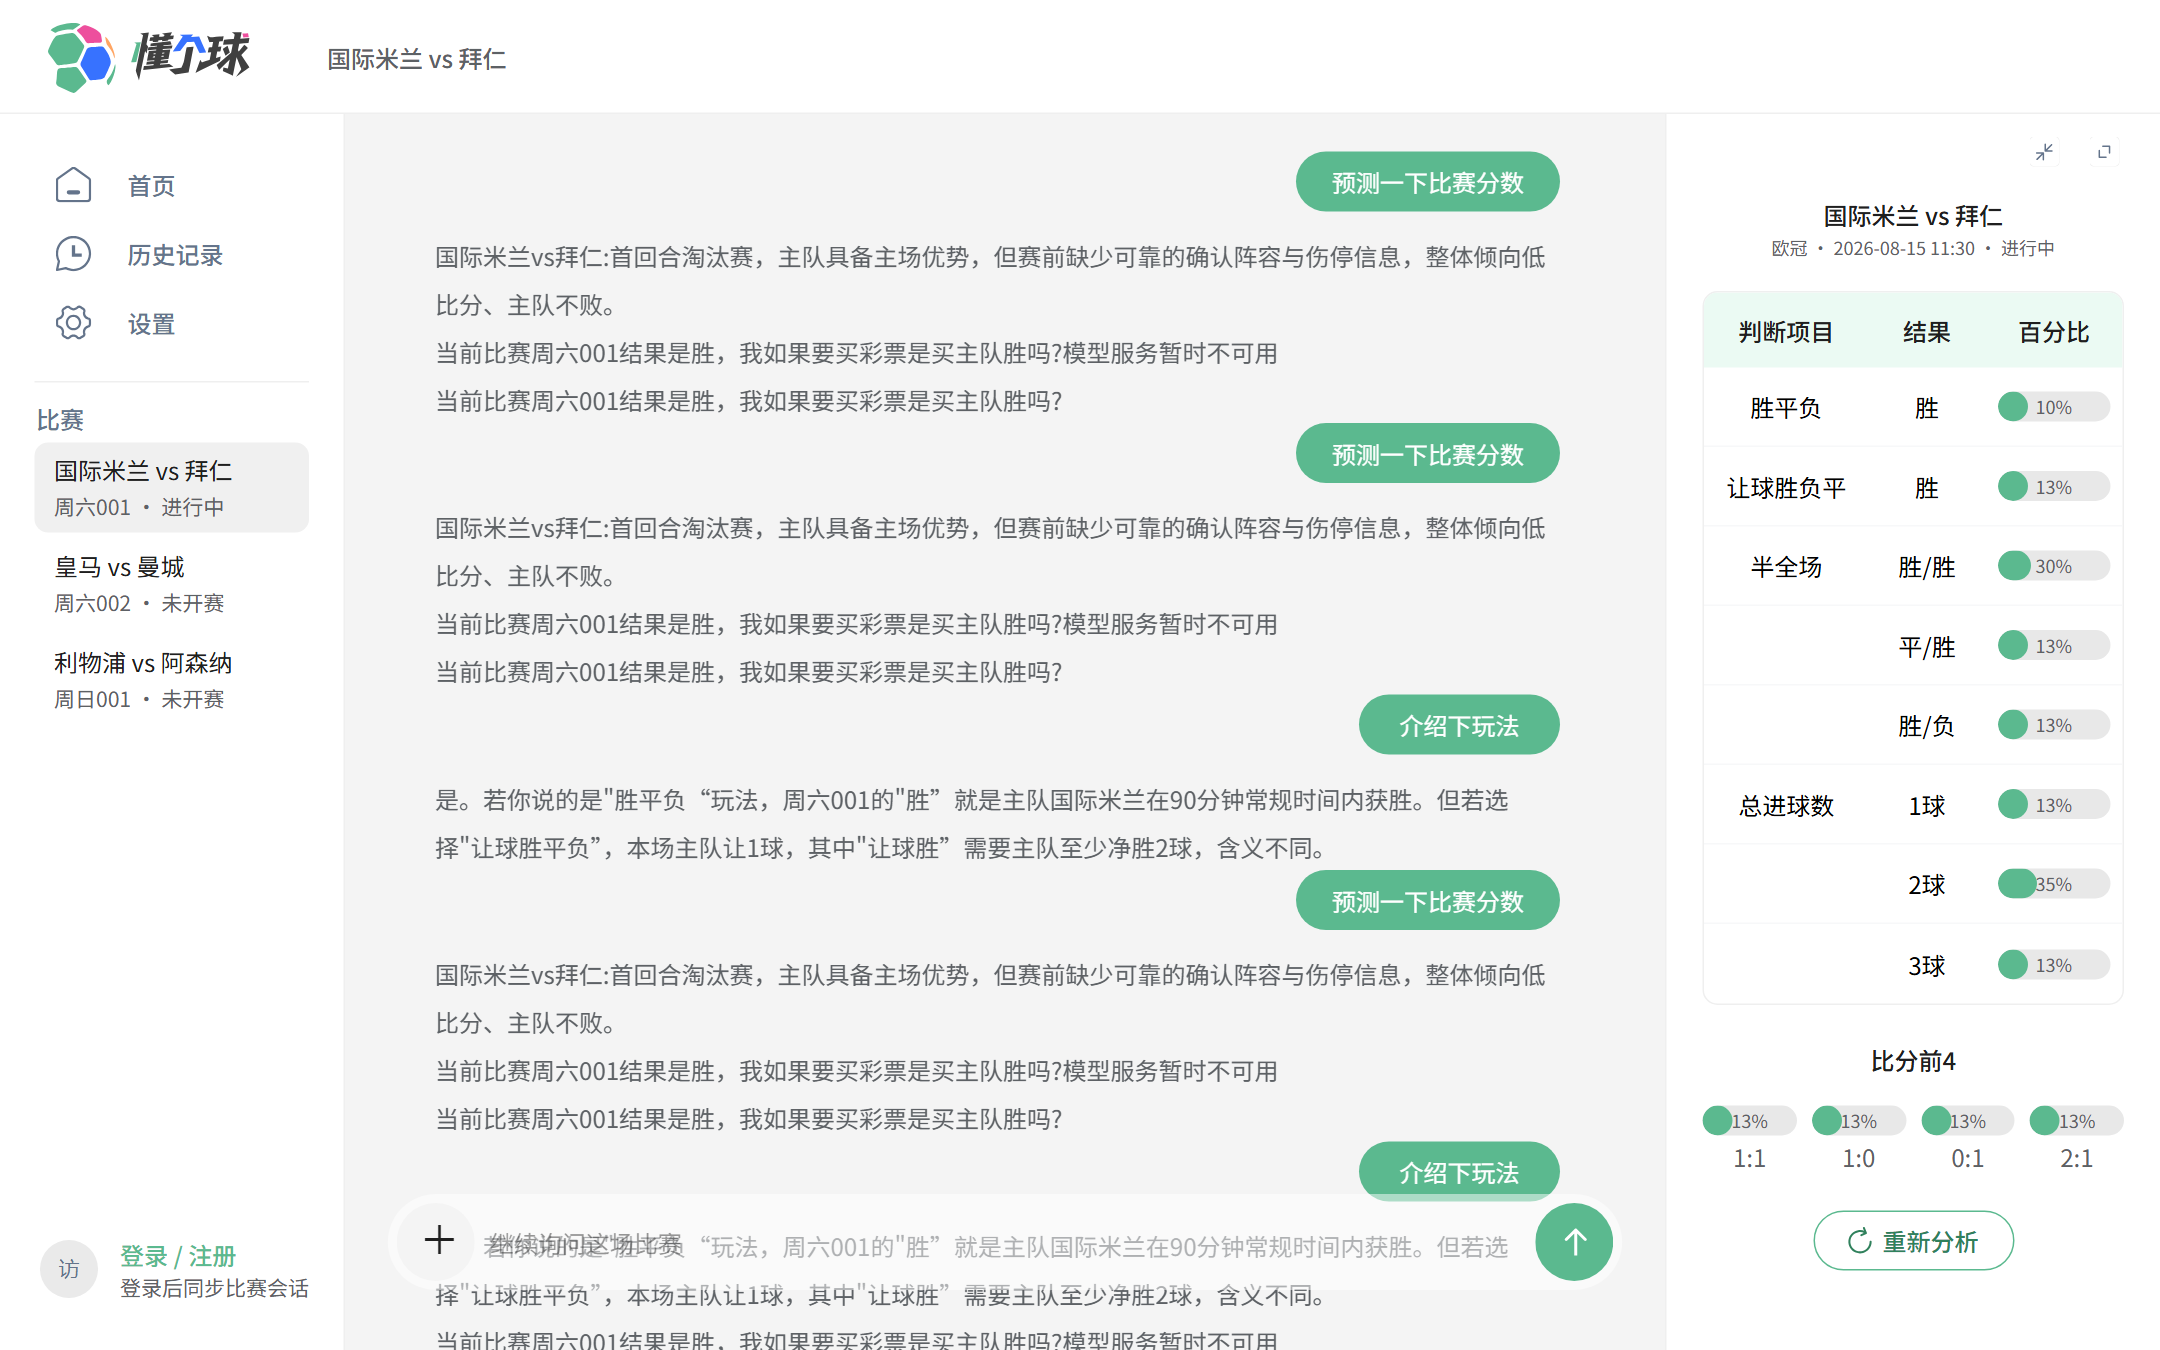2160x1350 pixels.
Task: Click the 0:1 score percentage bar
Action: point(1967,1121)
